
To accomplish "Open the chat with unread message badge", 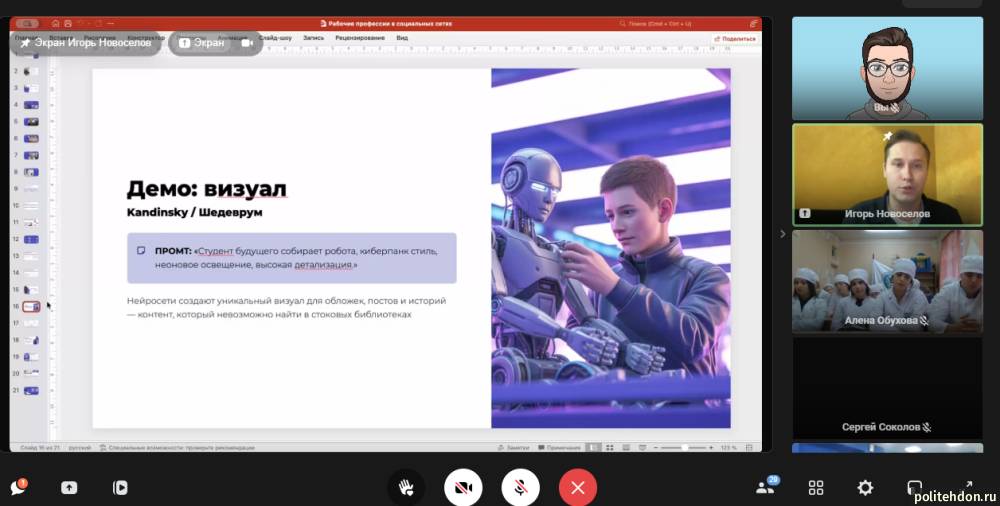I will coord(18,488).
